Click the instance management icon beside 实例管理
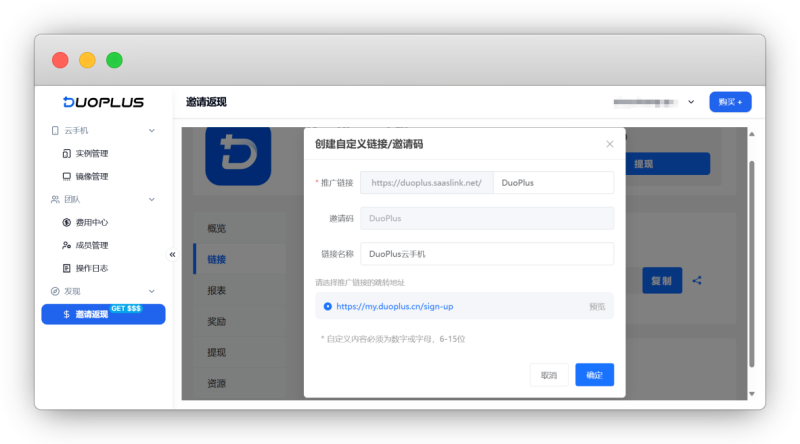Image resolution: width=800 pixels, height=444 pixels. click(66, 154)
